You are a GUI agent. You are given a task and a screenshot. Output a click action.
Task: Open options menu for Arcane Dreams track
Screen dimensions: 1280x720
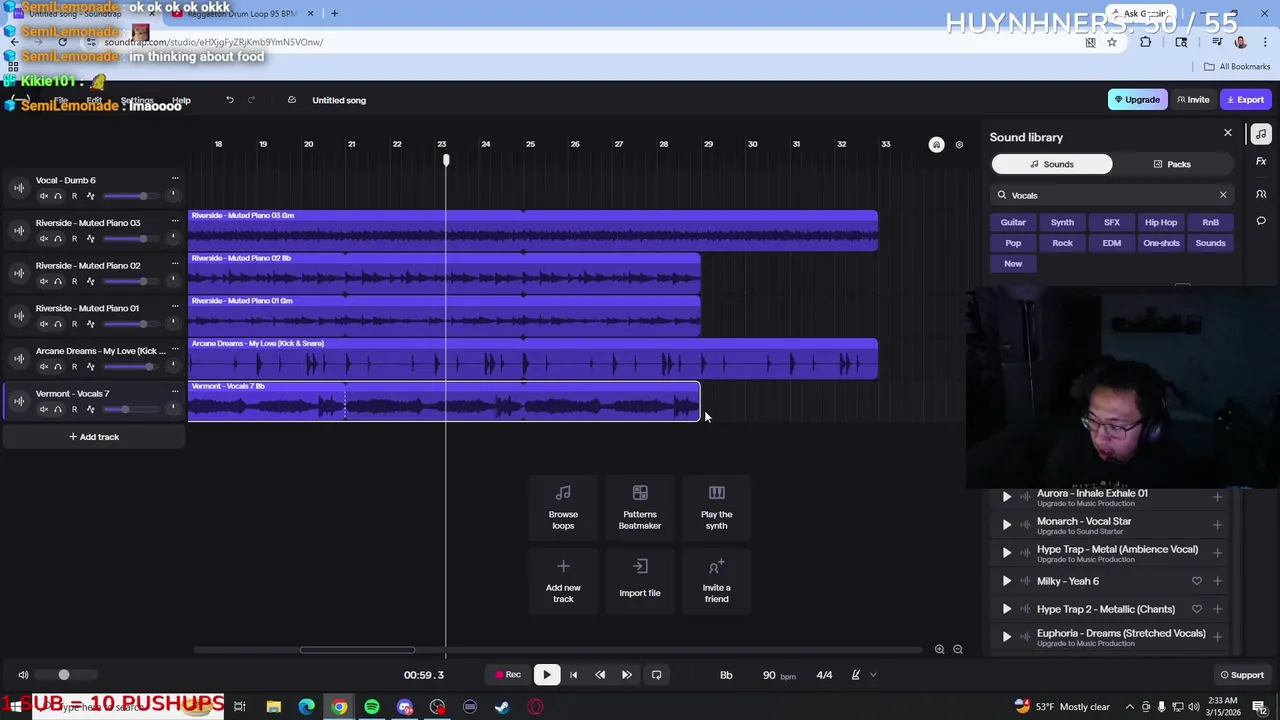175,350
